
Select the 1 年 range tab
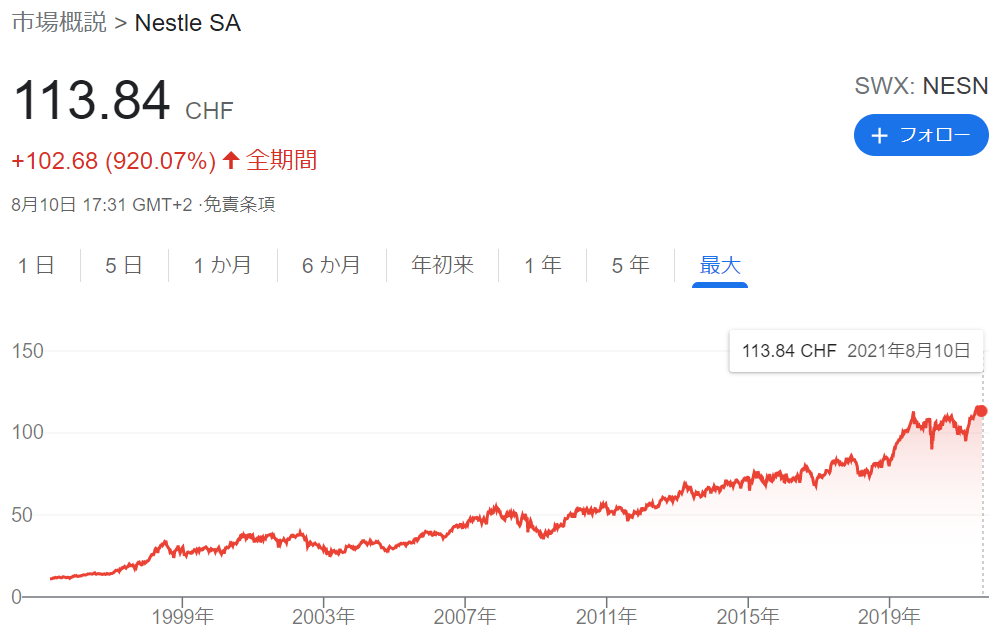(543, 265)
